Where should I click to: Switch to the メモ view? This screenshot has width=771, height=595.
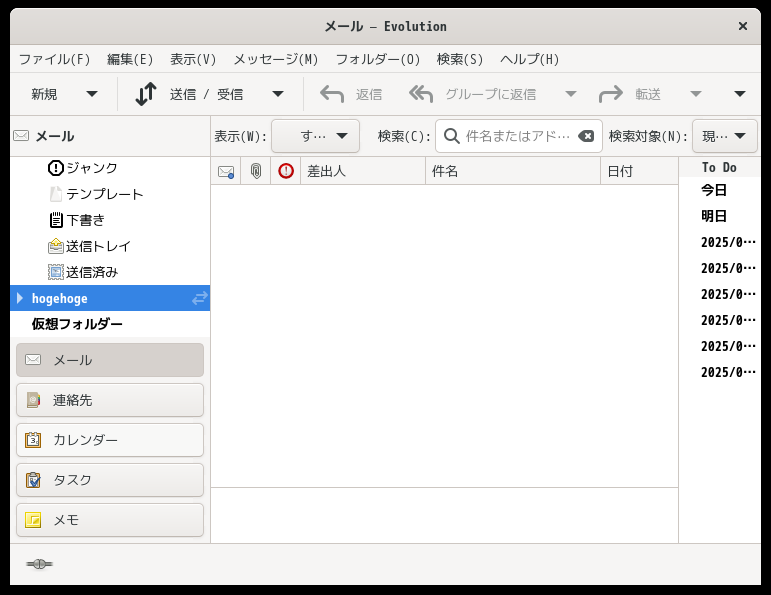click(x=110, y=520)
